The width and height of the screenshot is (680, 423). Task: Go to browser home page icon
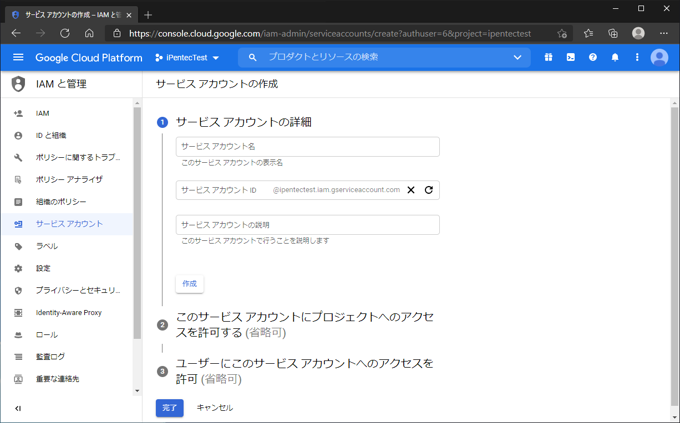pyautogui.click(x=89, y=33)
